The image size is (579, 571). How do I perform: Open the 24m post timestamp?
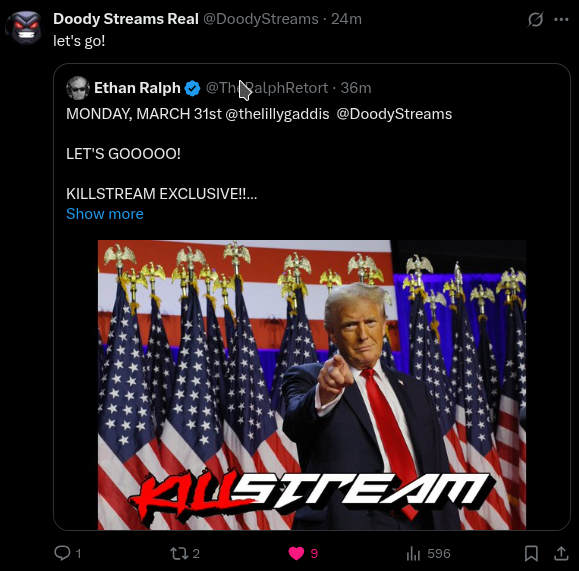(x=346, y=19)
